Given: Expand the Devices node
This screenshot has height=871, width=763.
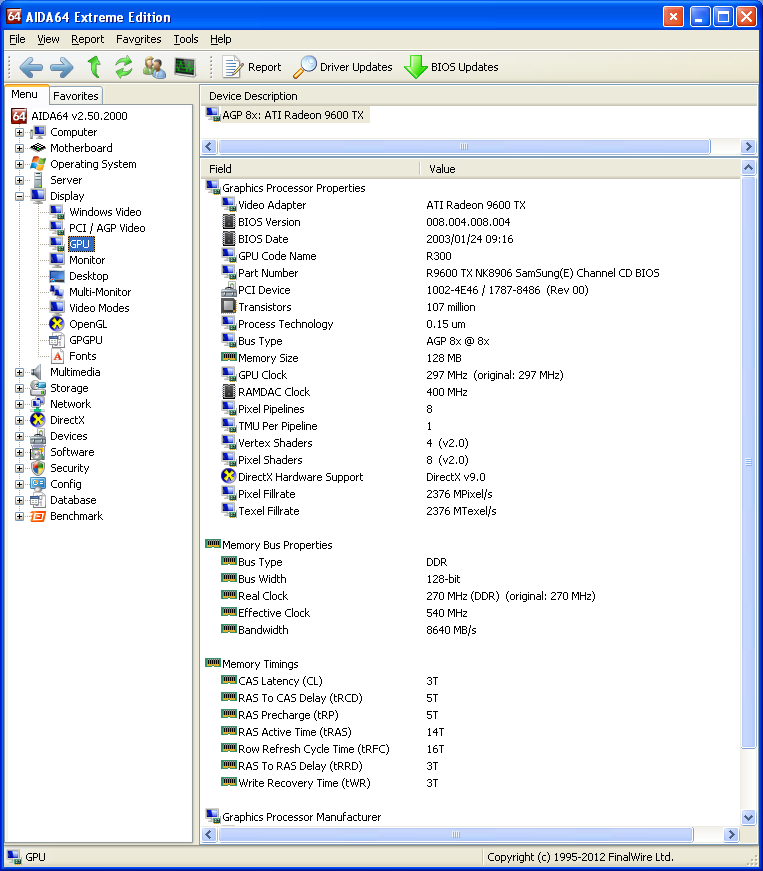Looking at the screenshot, I should tap(19, 436).
